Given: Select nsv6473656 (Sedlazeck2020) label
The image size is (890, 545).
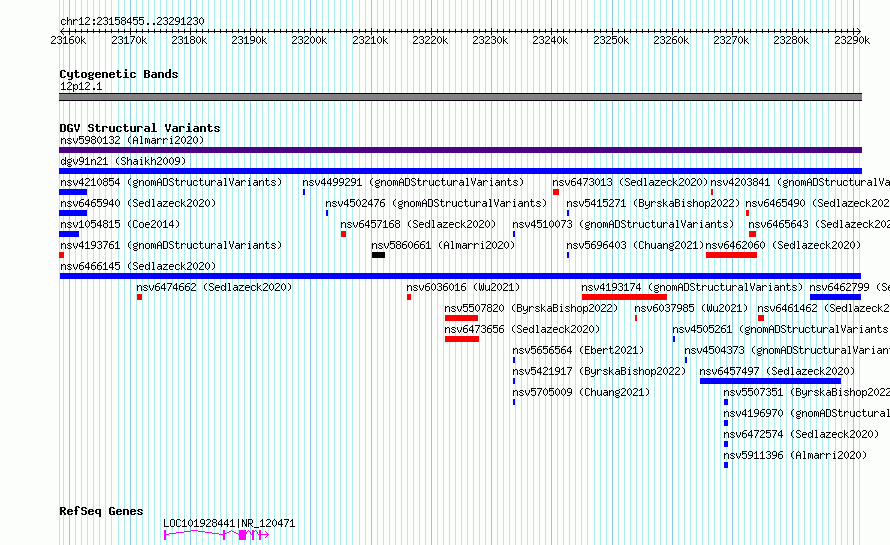Looking at the screenshot, I should [x=522, y=329].
